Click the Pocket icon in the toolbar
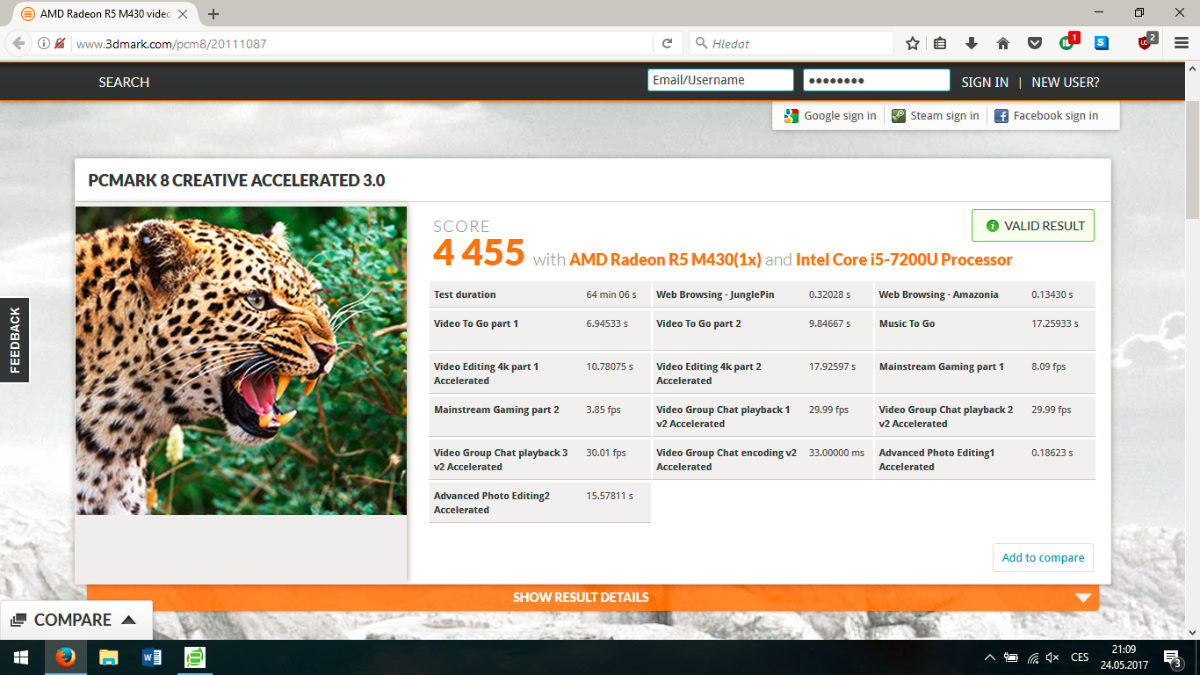 (1035, 43)
